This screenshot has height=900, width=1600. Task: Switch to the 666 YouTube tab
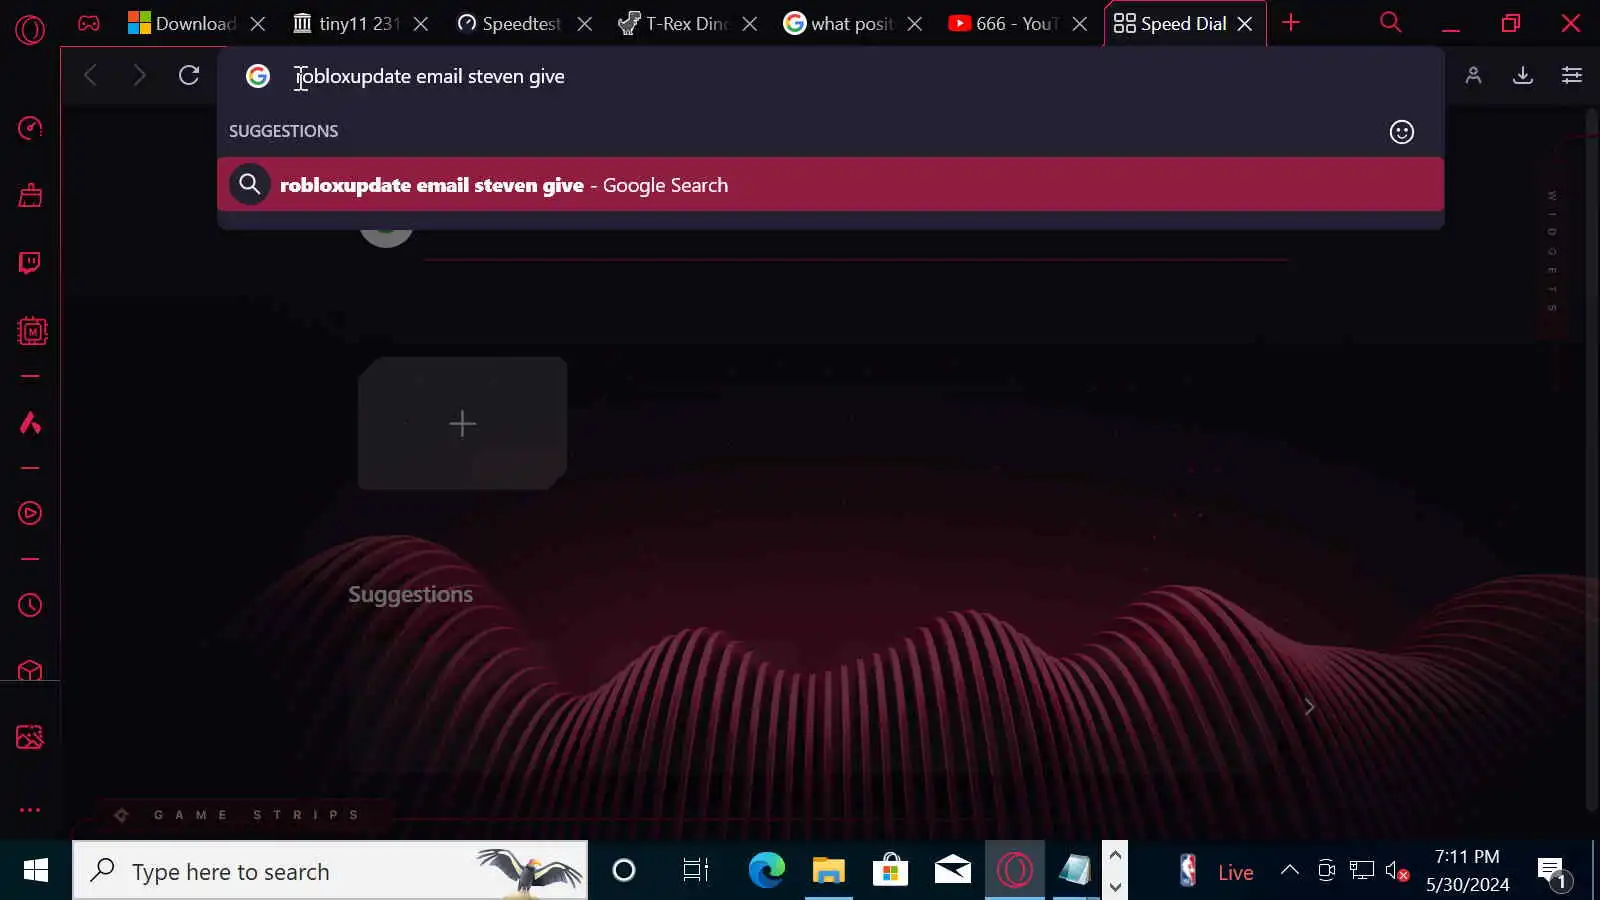1003,23
